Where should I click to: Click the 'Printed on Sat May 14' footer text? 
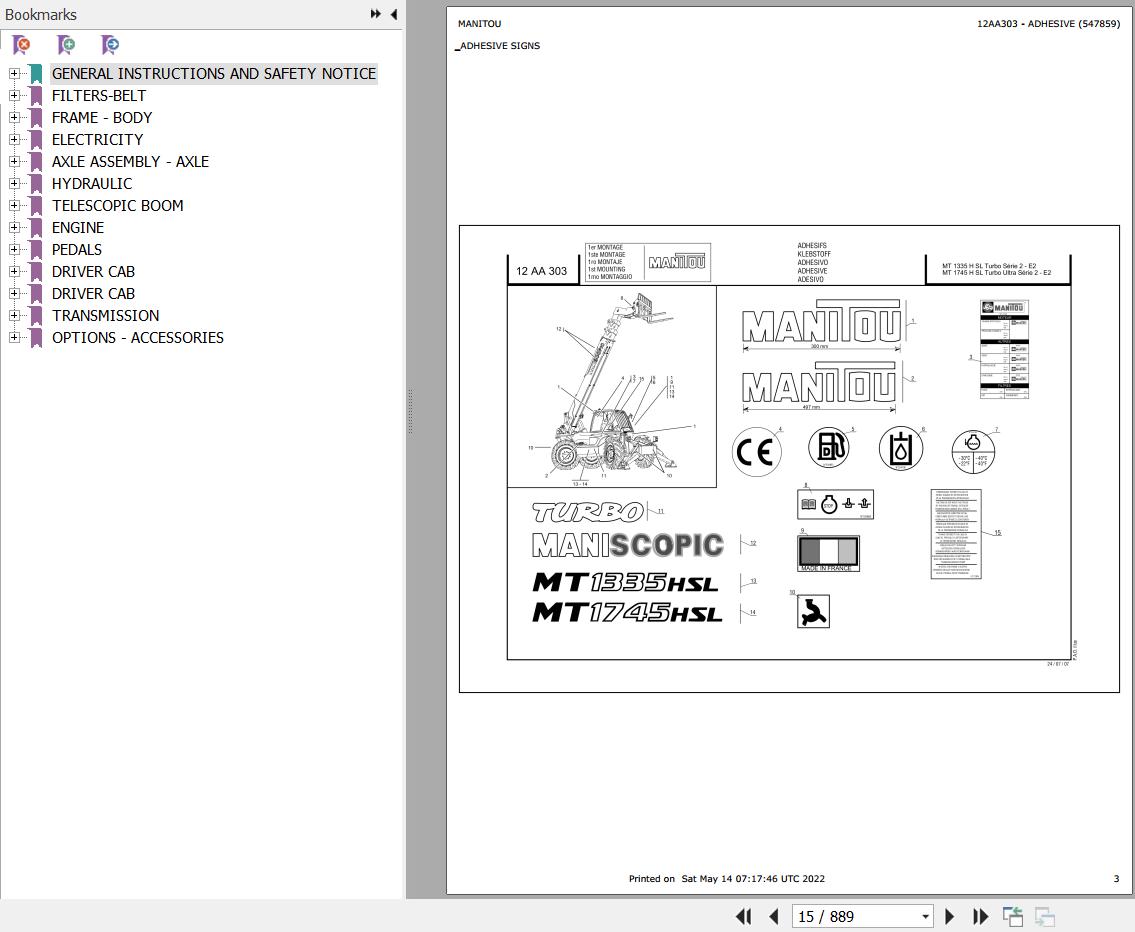coord(727,878)
